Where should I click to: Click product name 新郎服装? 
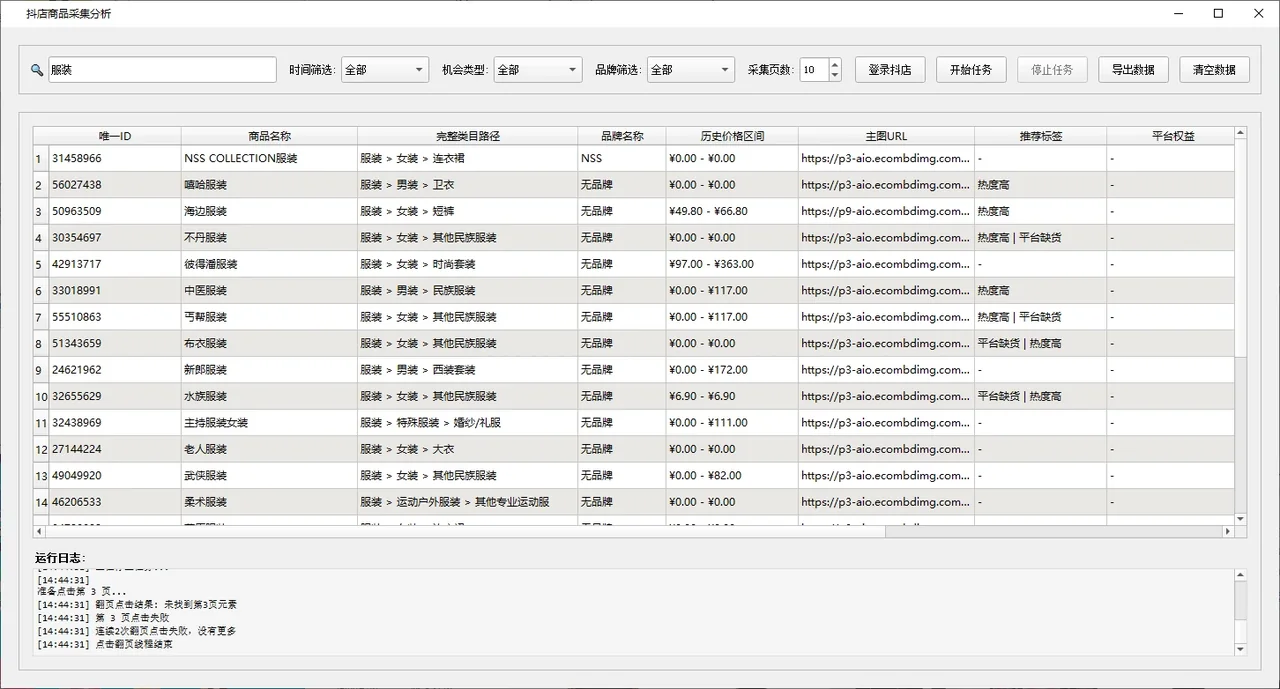click(269, 370)
